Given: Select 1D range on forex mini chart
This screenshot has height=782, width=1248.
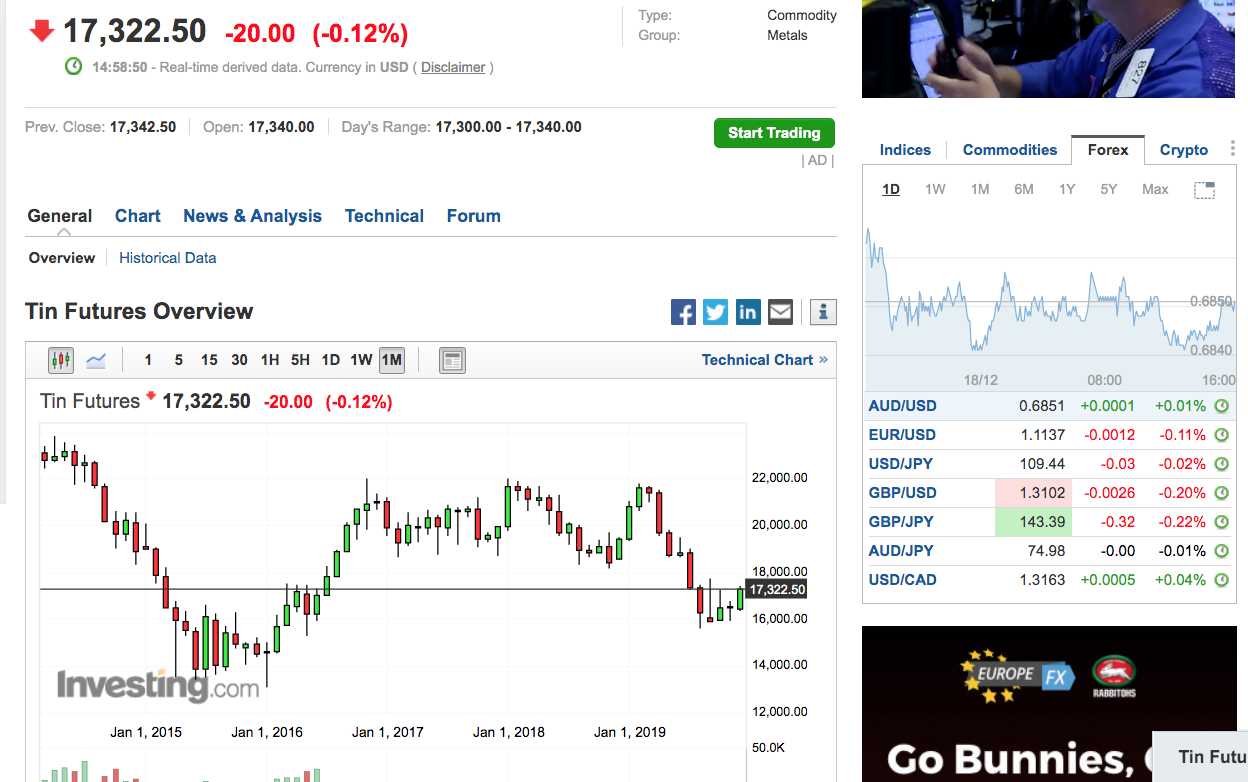Looking at the screenshot, I should coord(891,189).
